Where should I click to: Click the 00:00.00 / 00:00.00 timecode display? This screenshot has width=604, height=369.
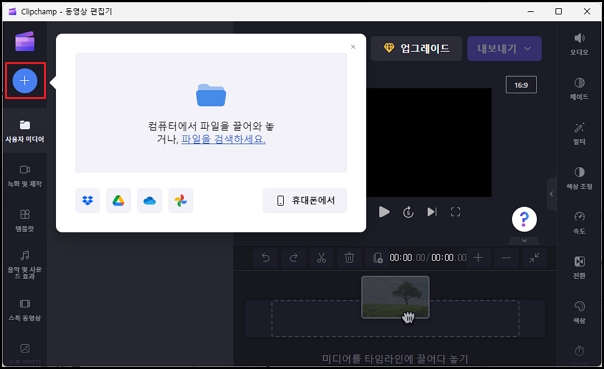coord(428,258)
